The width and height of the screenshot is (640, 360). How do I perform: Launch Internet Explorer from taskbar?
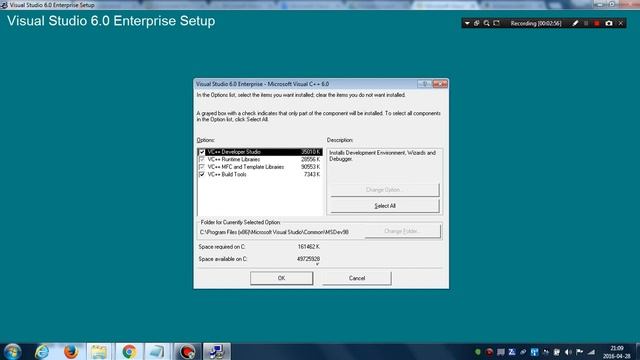pyautogui.click(x=42, y=351)
